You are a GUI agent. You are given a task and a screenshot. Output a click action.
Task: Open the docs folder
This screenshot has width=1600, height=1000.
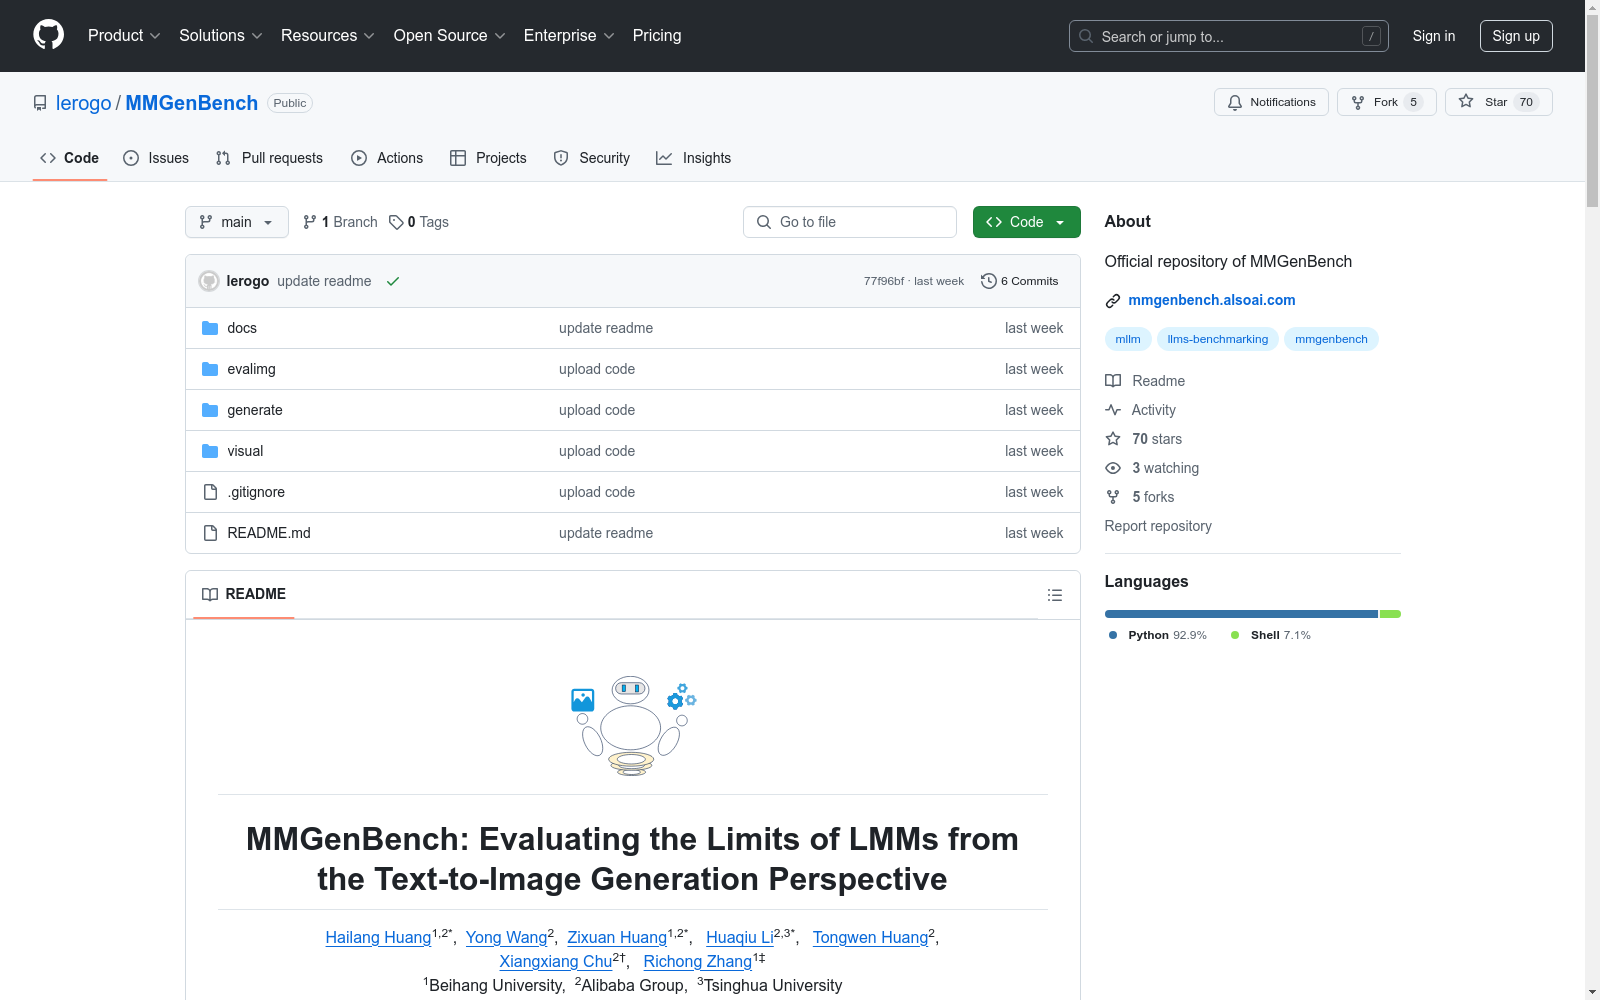click(x=242, y=328)
